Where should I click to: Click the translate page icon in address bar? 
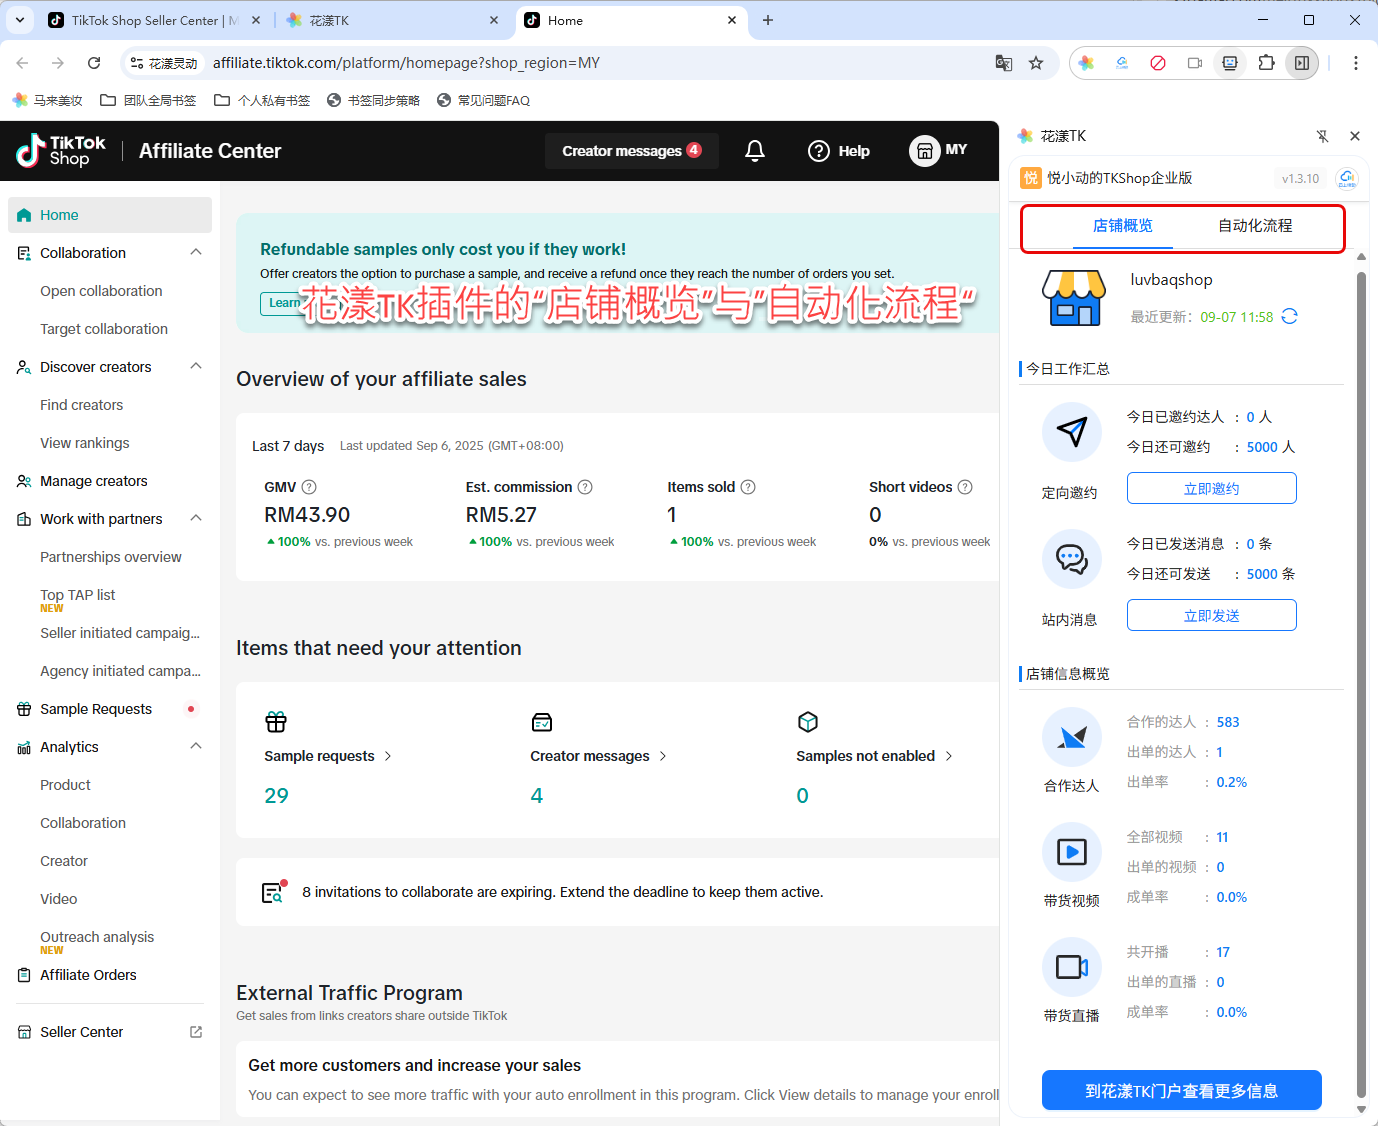click(1003, 63)
